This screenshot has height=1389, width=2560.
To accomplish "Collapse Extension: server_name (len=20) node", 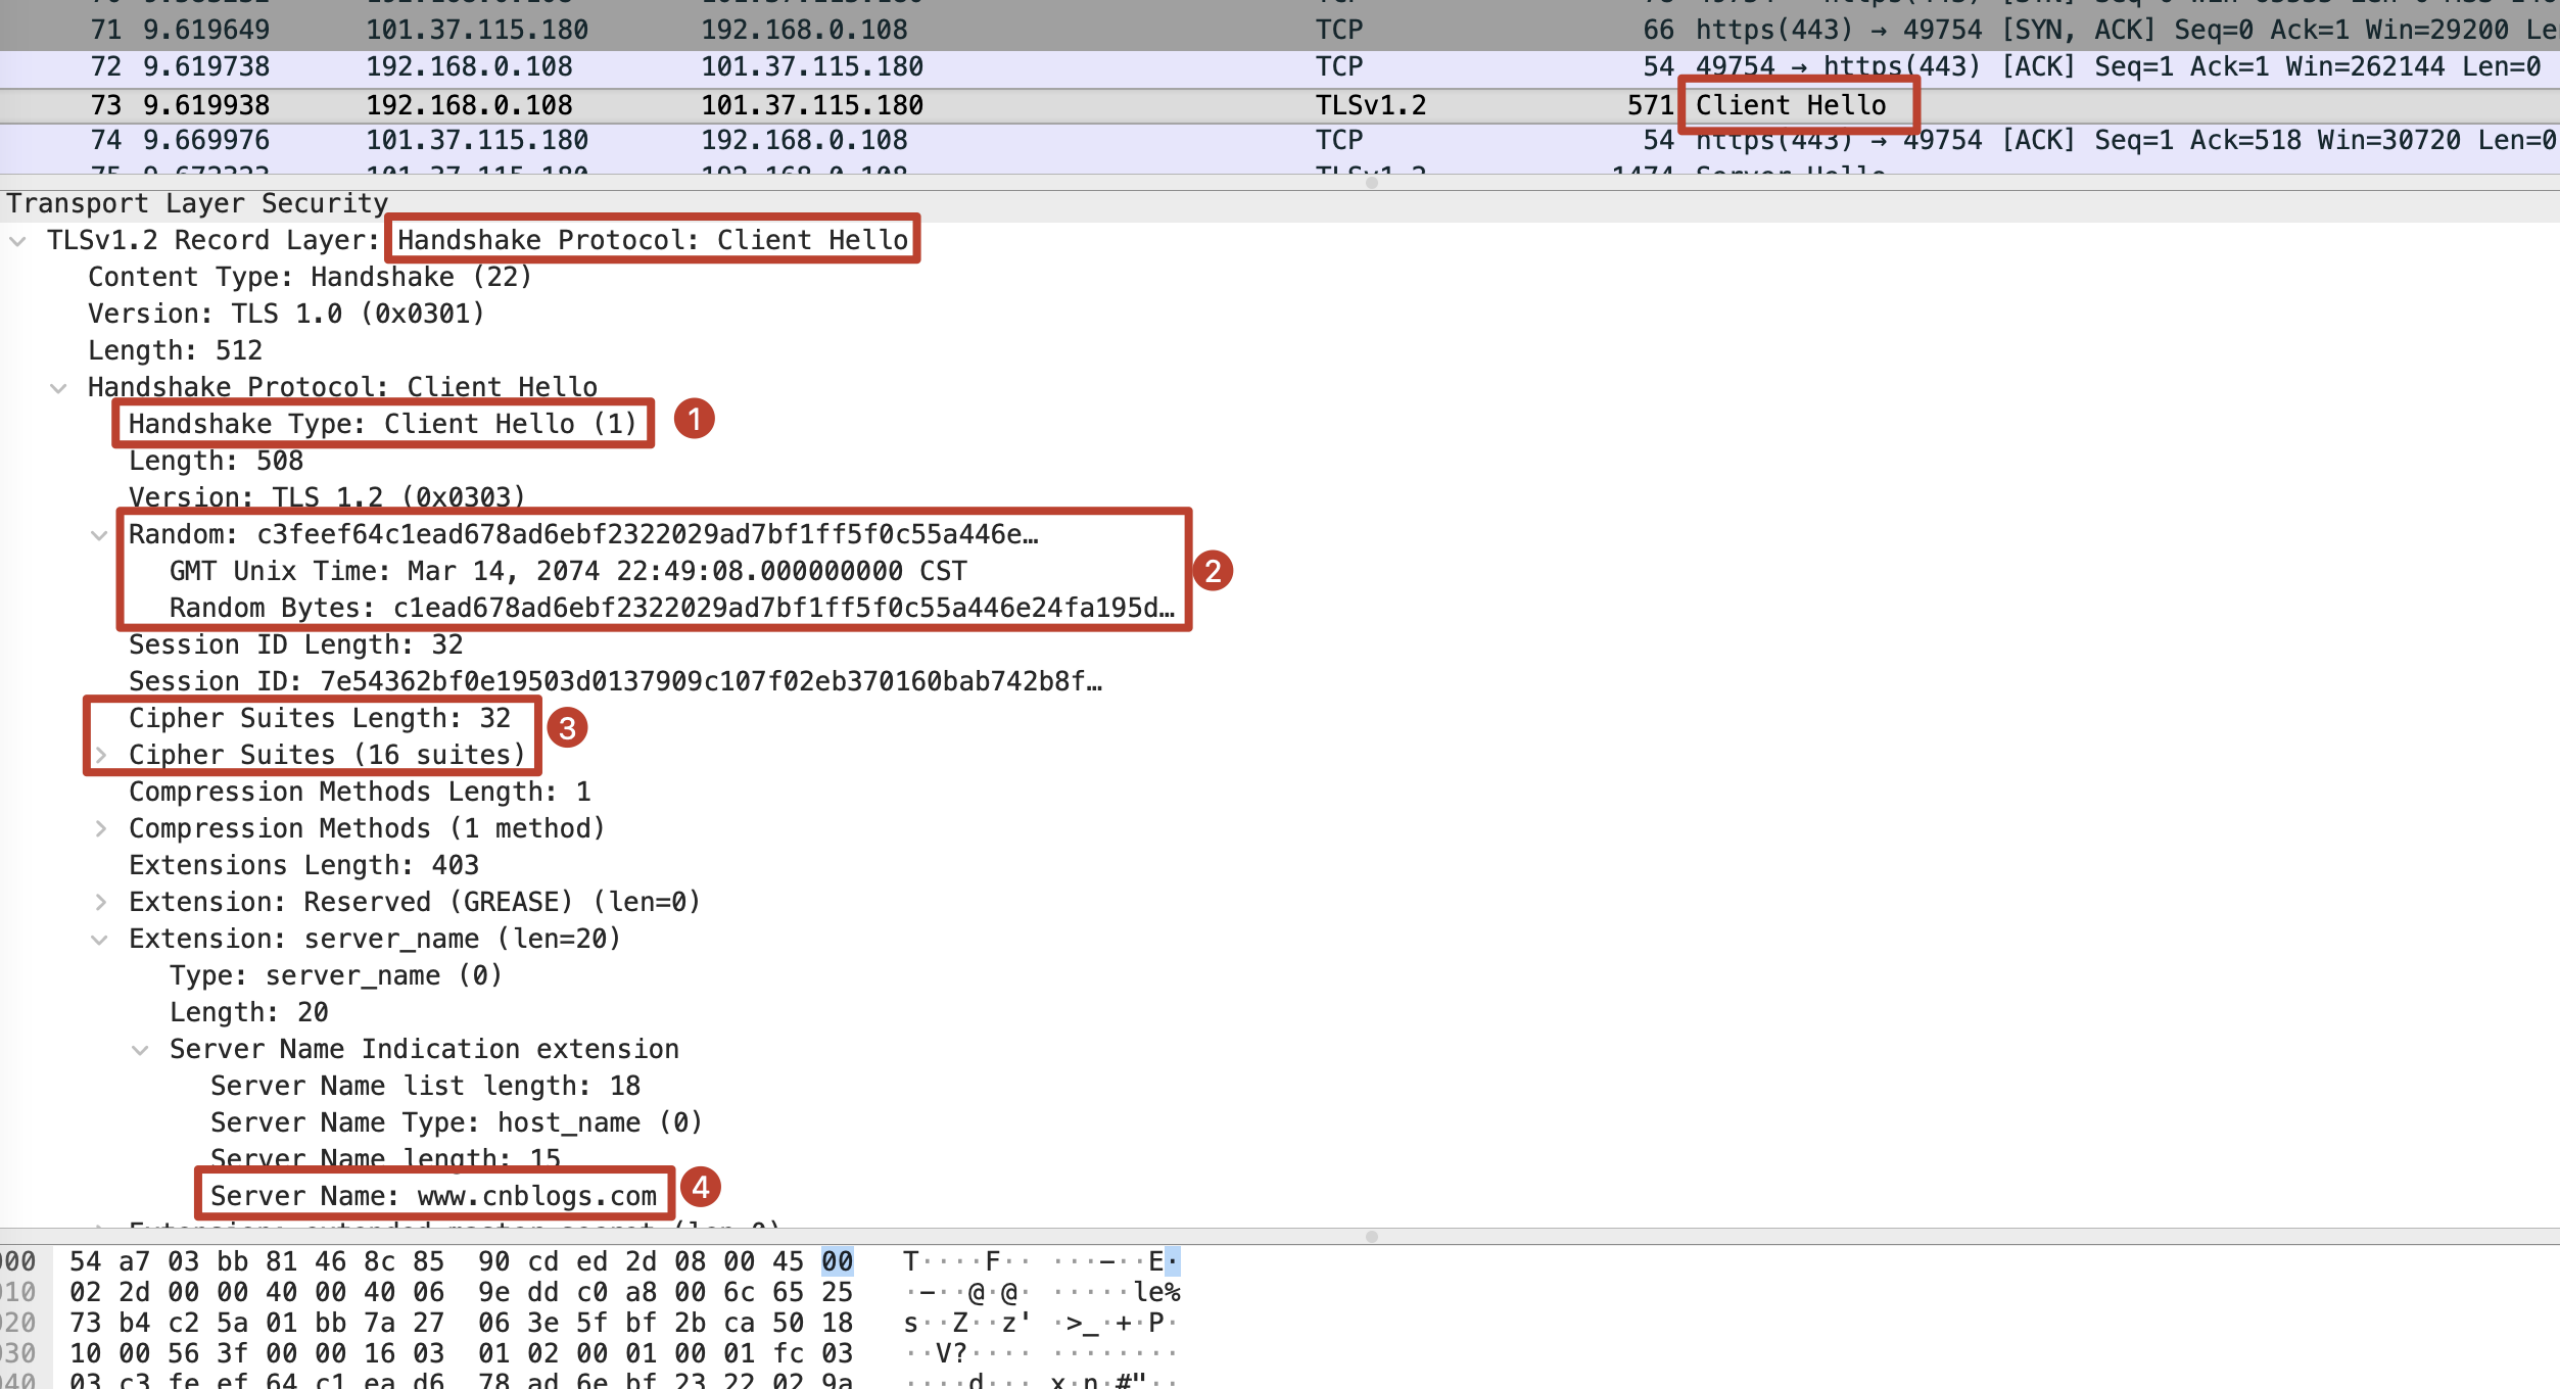I will (x=99, y=940).
